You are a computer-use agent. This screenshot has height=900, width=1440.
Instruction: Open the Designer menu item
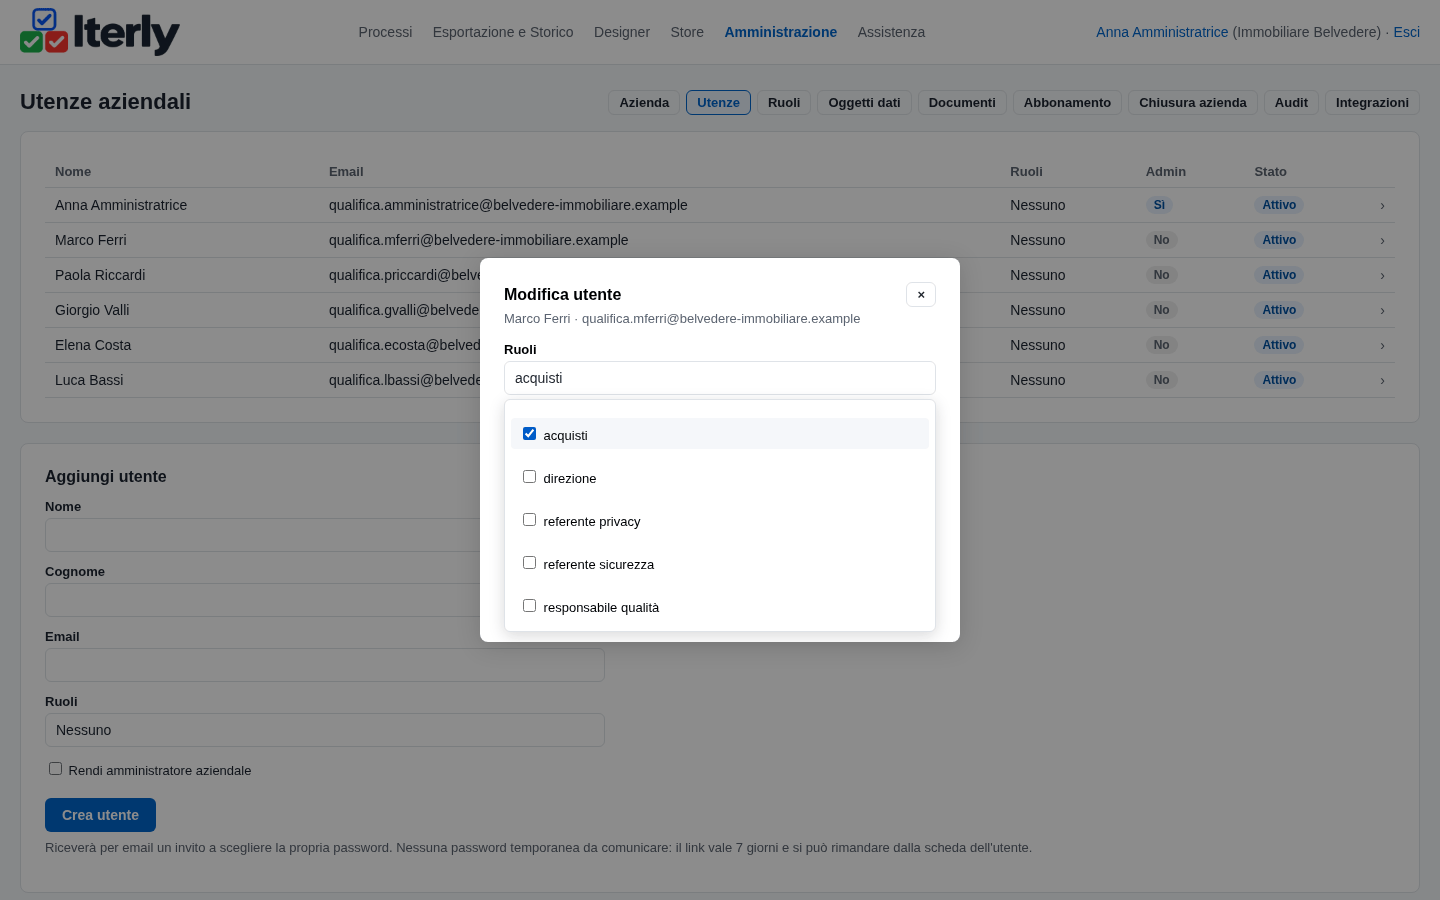coord(622,32)
